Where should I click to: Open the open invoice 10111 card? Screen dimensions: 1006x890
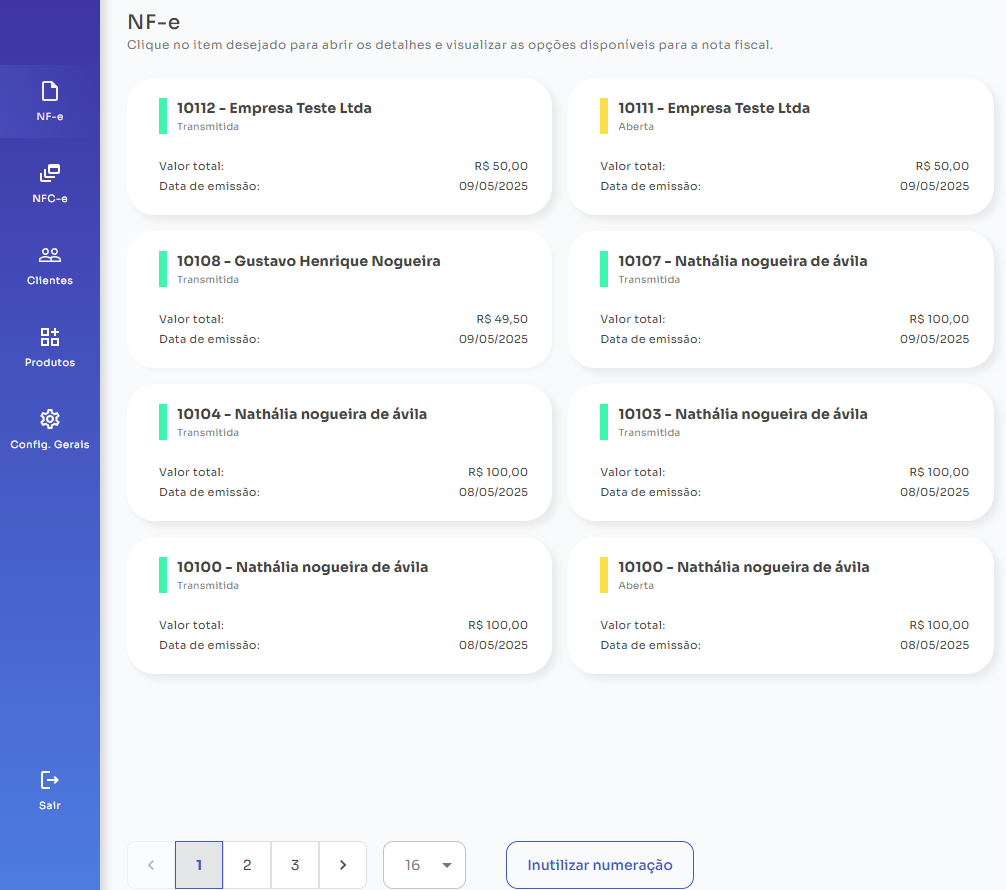tap(781, 146)
